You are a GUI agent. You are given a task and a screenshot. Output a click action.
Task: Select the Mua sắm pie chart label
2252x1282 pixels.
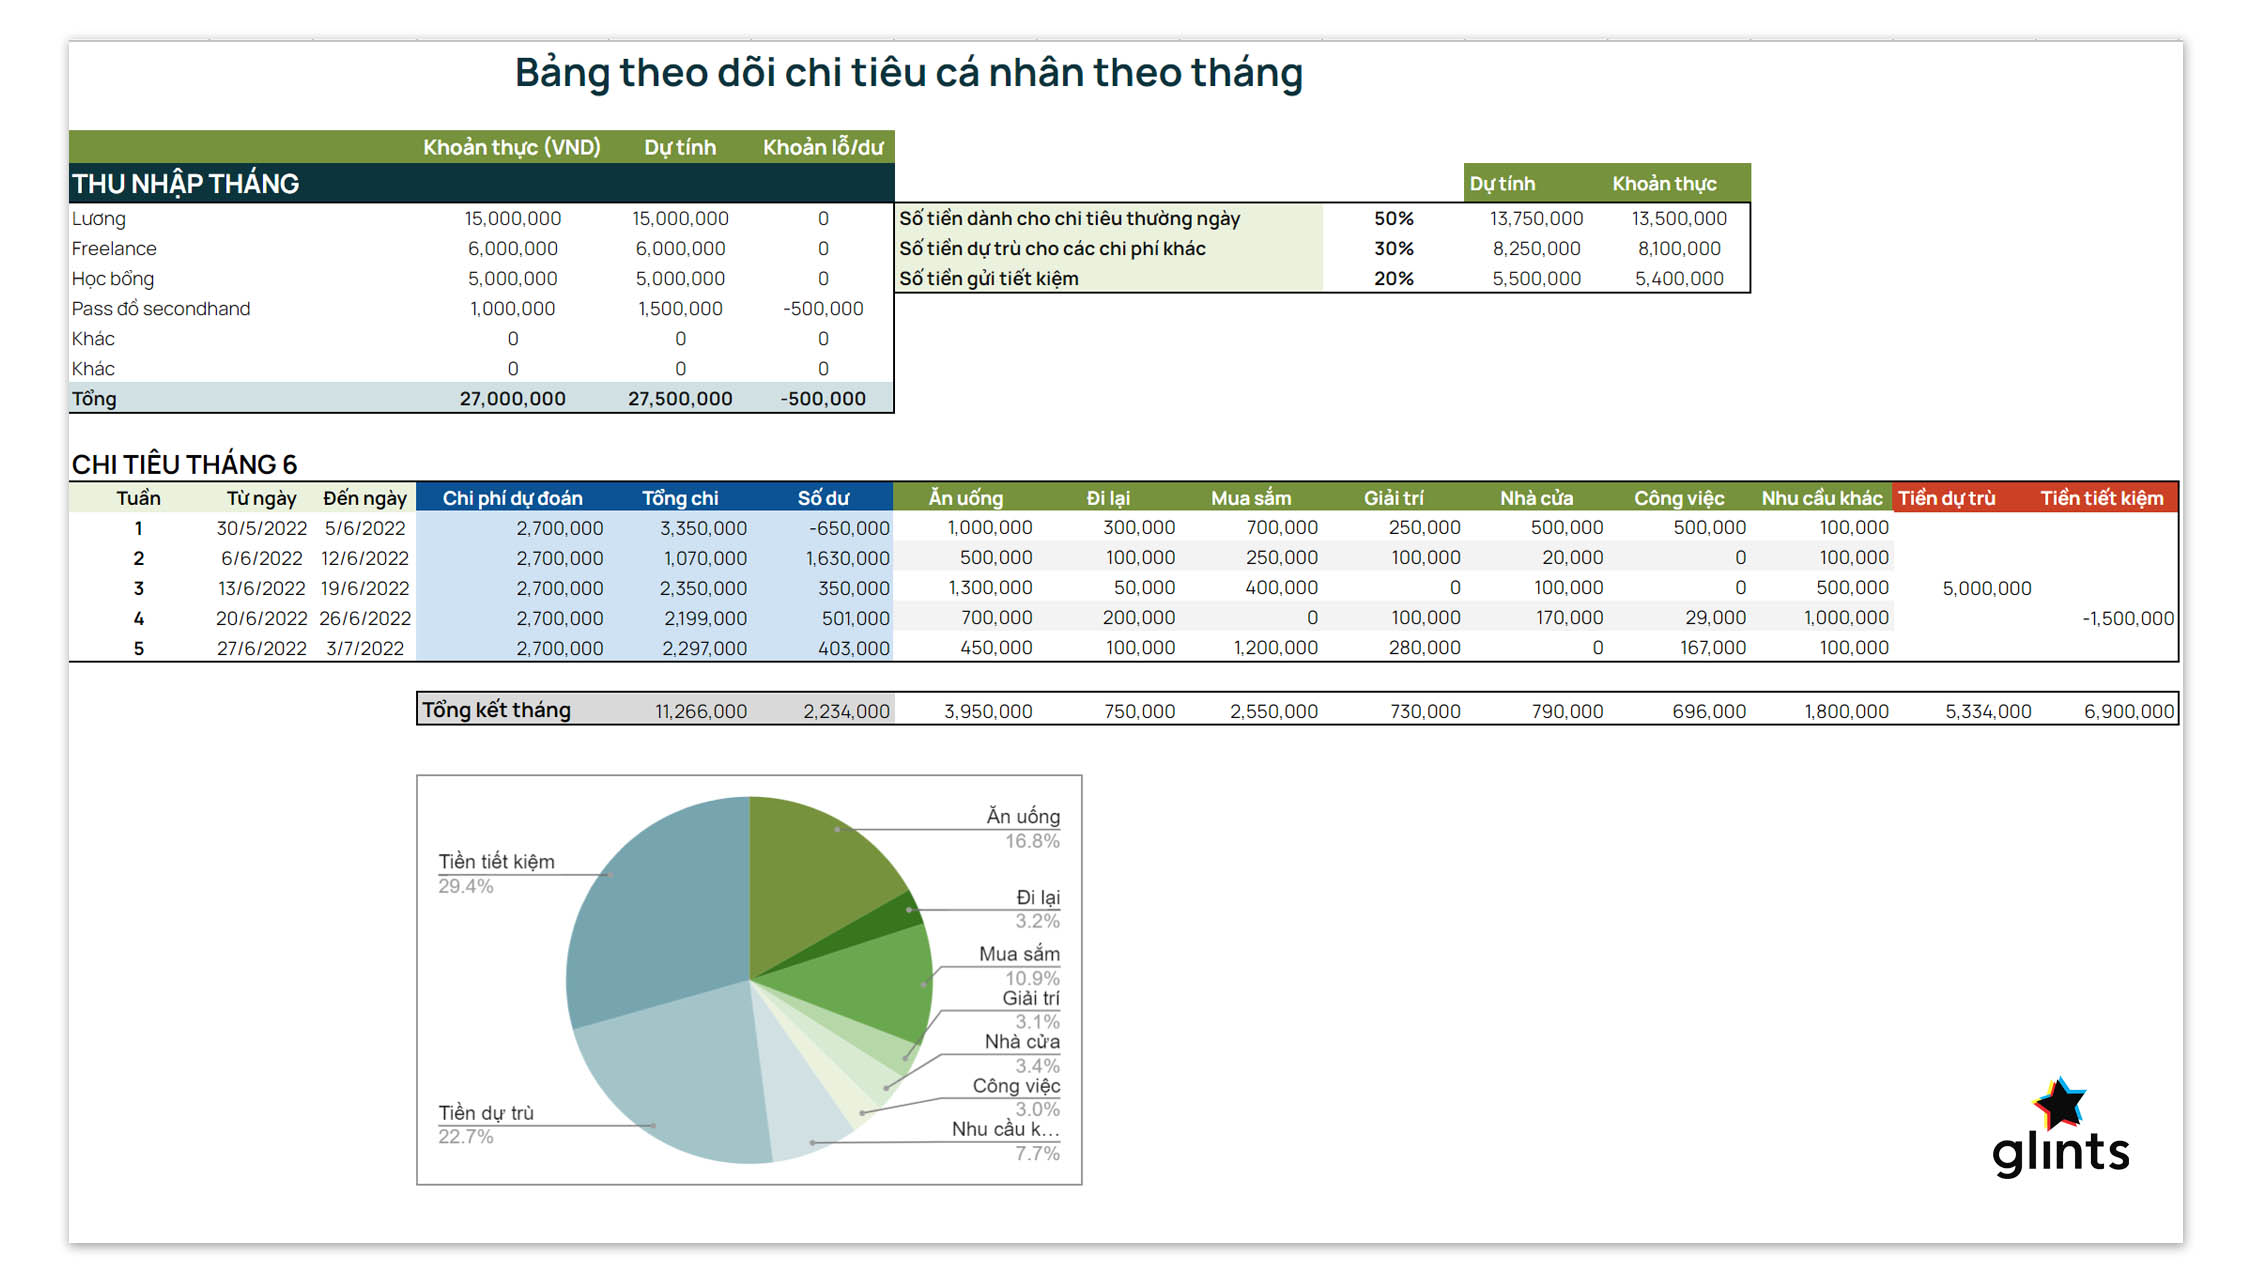coord(1018,954)
